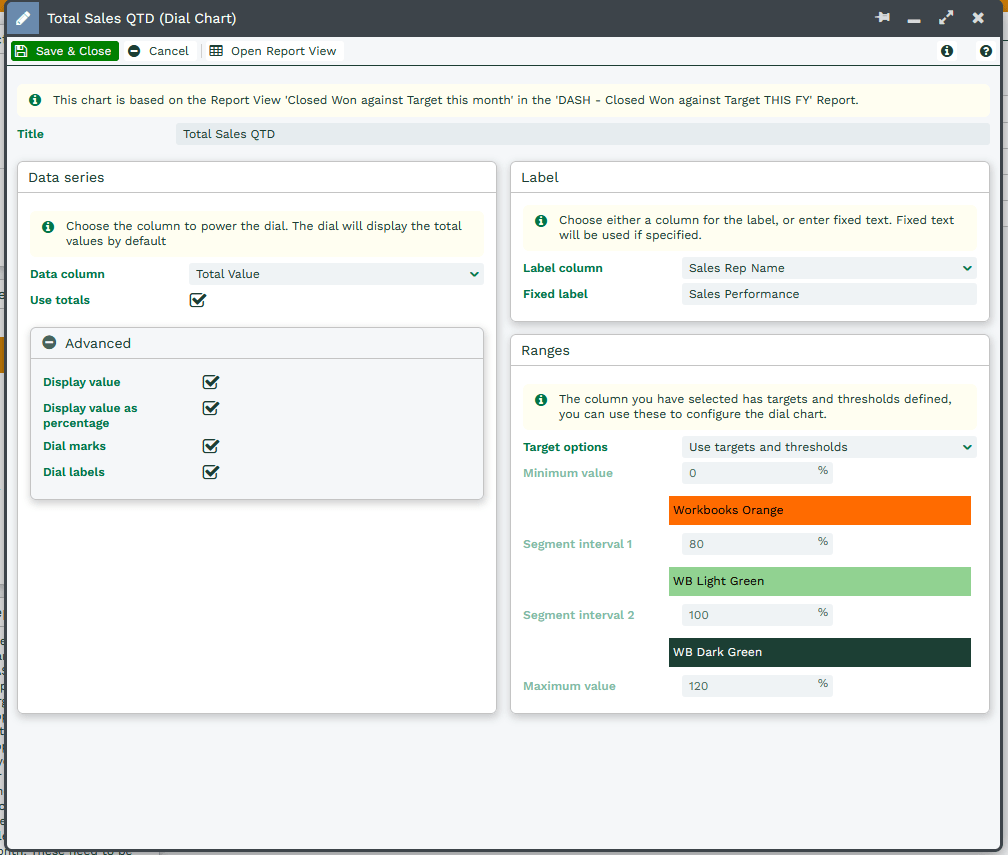Image resolution: width=1008 pixels, height=855 pixels.
Task: Open help via the question mark icon
Action: 986,51
